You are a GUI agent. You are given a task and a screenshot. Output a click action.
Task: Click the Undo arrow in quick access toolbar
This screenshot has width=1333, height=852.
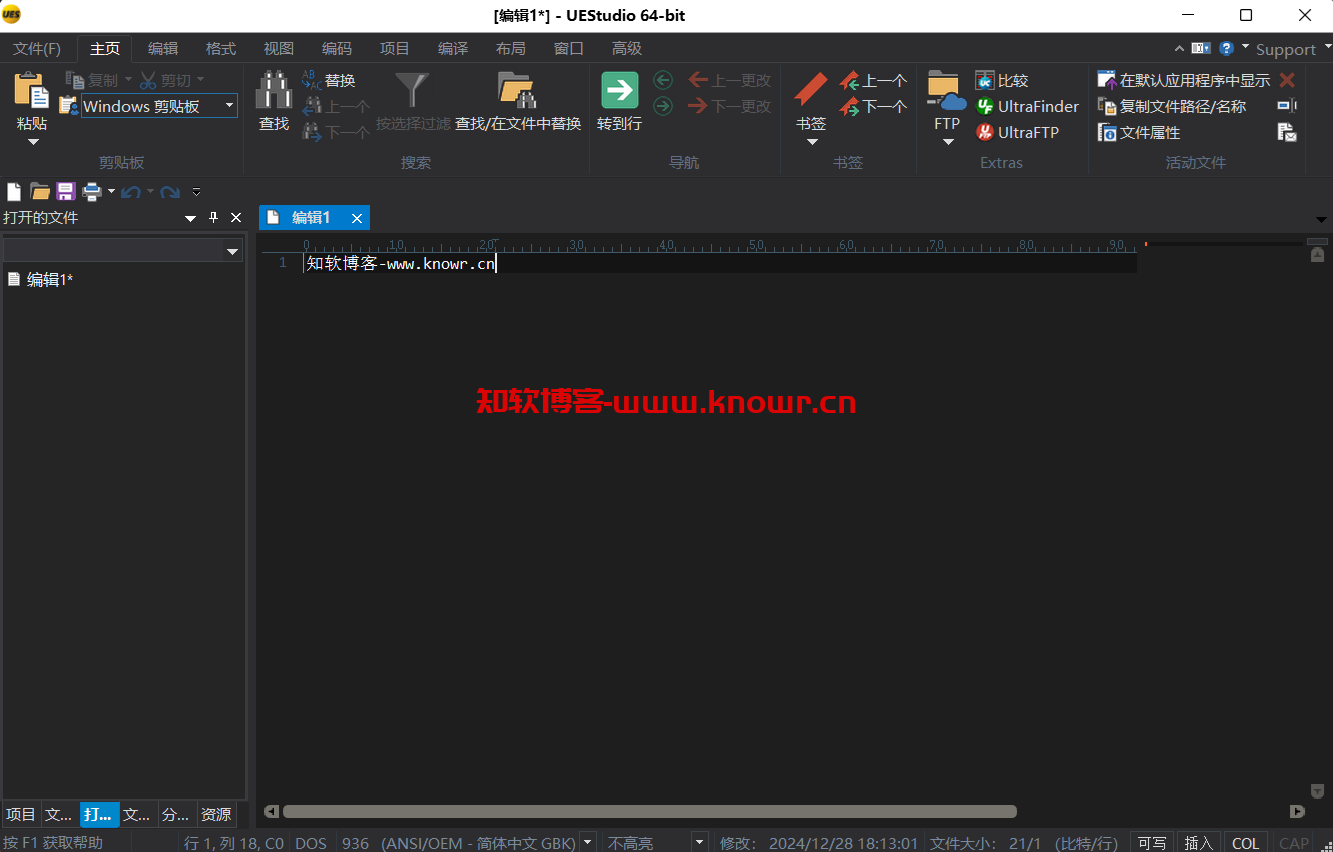(131, 191)
